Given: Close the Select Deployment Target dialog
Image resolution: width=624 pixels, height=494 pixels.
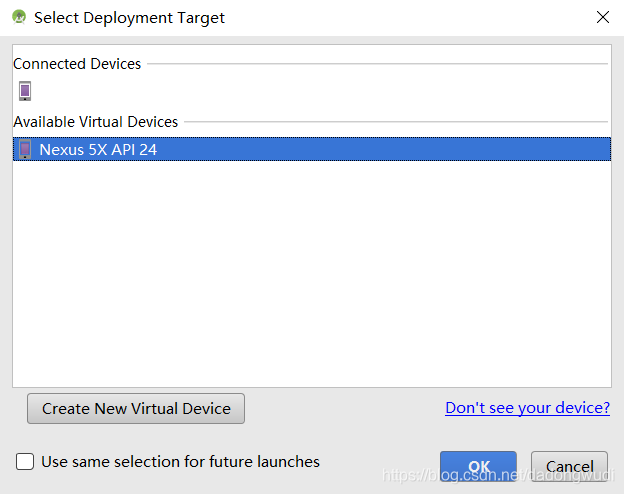Looking at the screenshot, I should 602,17.
